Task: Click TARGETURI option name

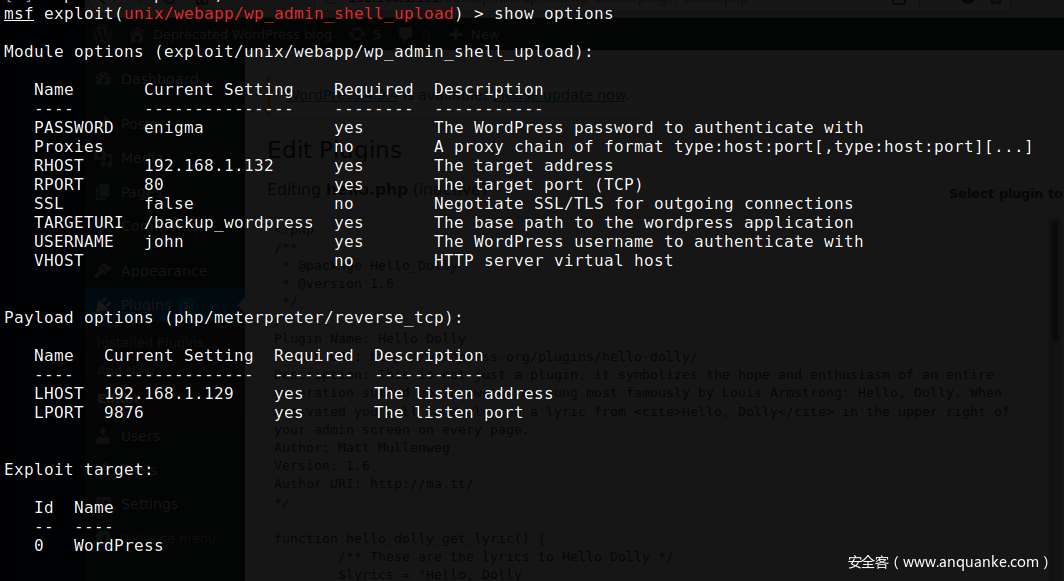Action: tap(79, 223)
